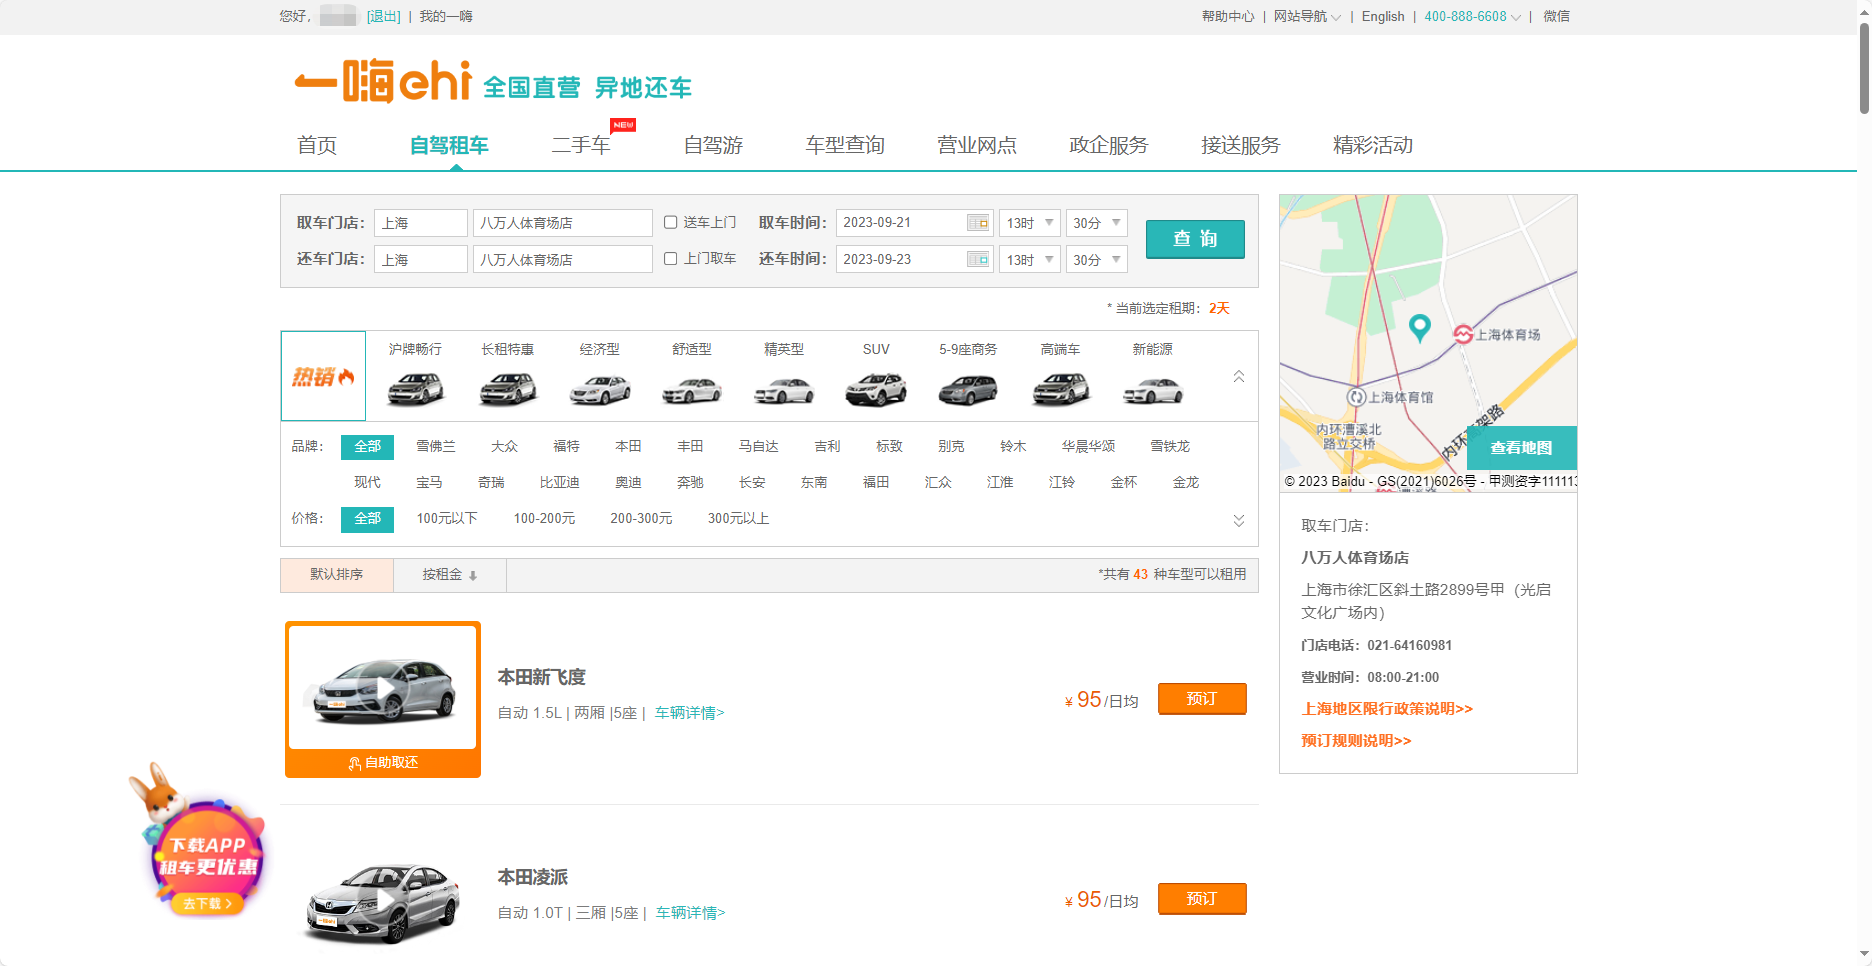Open pickup date calendar icon
Image resolution: width=1872 pixels, height=966 pixels.
pyautogui.click(x=977, y=223)
